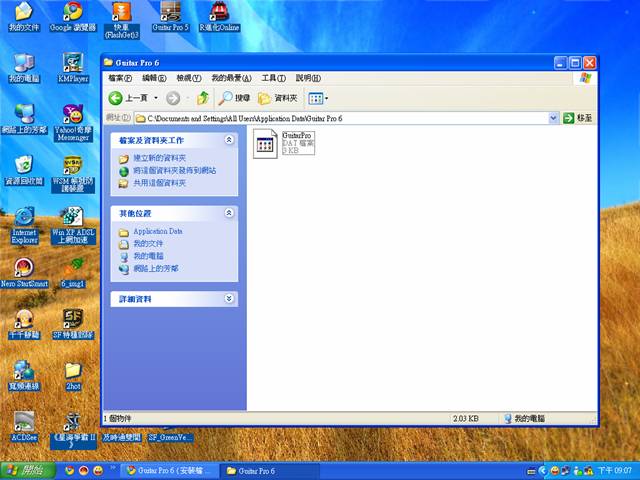
Task: Open 我的電腦 link in the sidebar
Action: (x=148, y=256)
